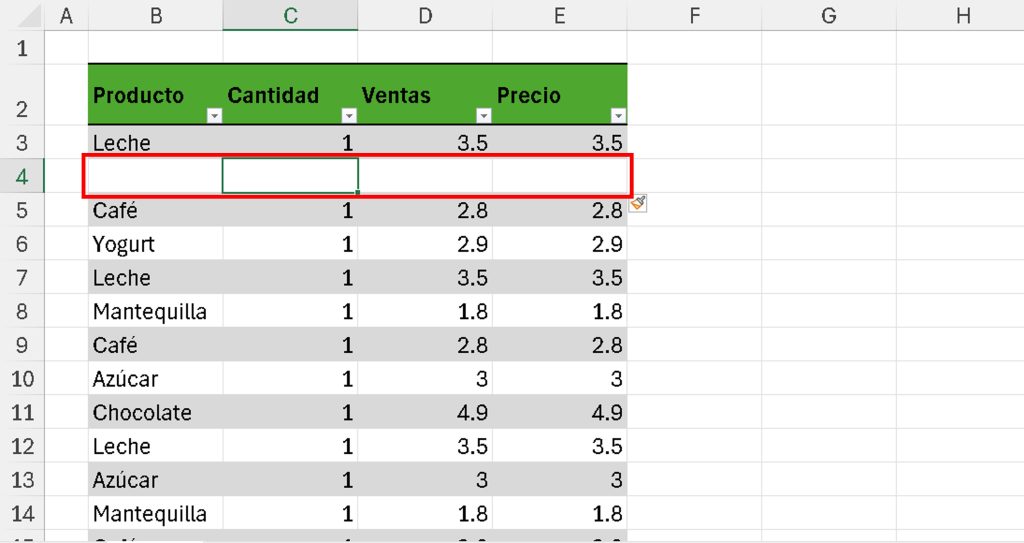The width and height of the screenshot is (1024, 543).
Task: Select the 2.9 value in Precio column
Action: [606, 244]
